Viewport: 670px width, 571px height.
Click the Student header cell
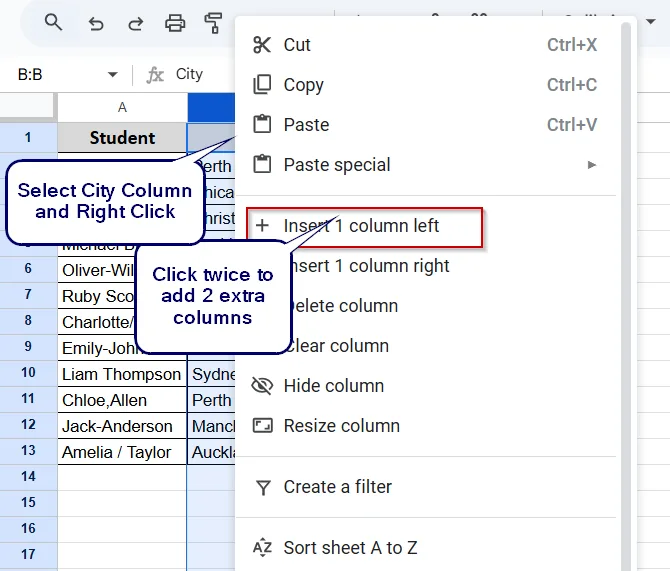pyautogui.click(x=122, y=138)
